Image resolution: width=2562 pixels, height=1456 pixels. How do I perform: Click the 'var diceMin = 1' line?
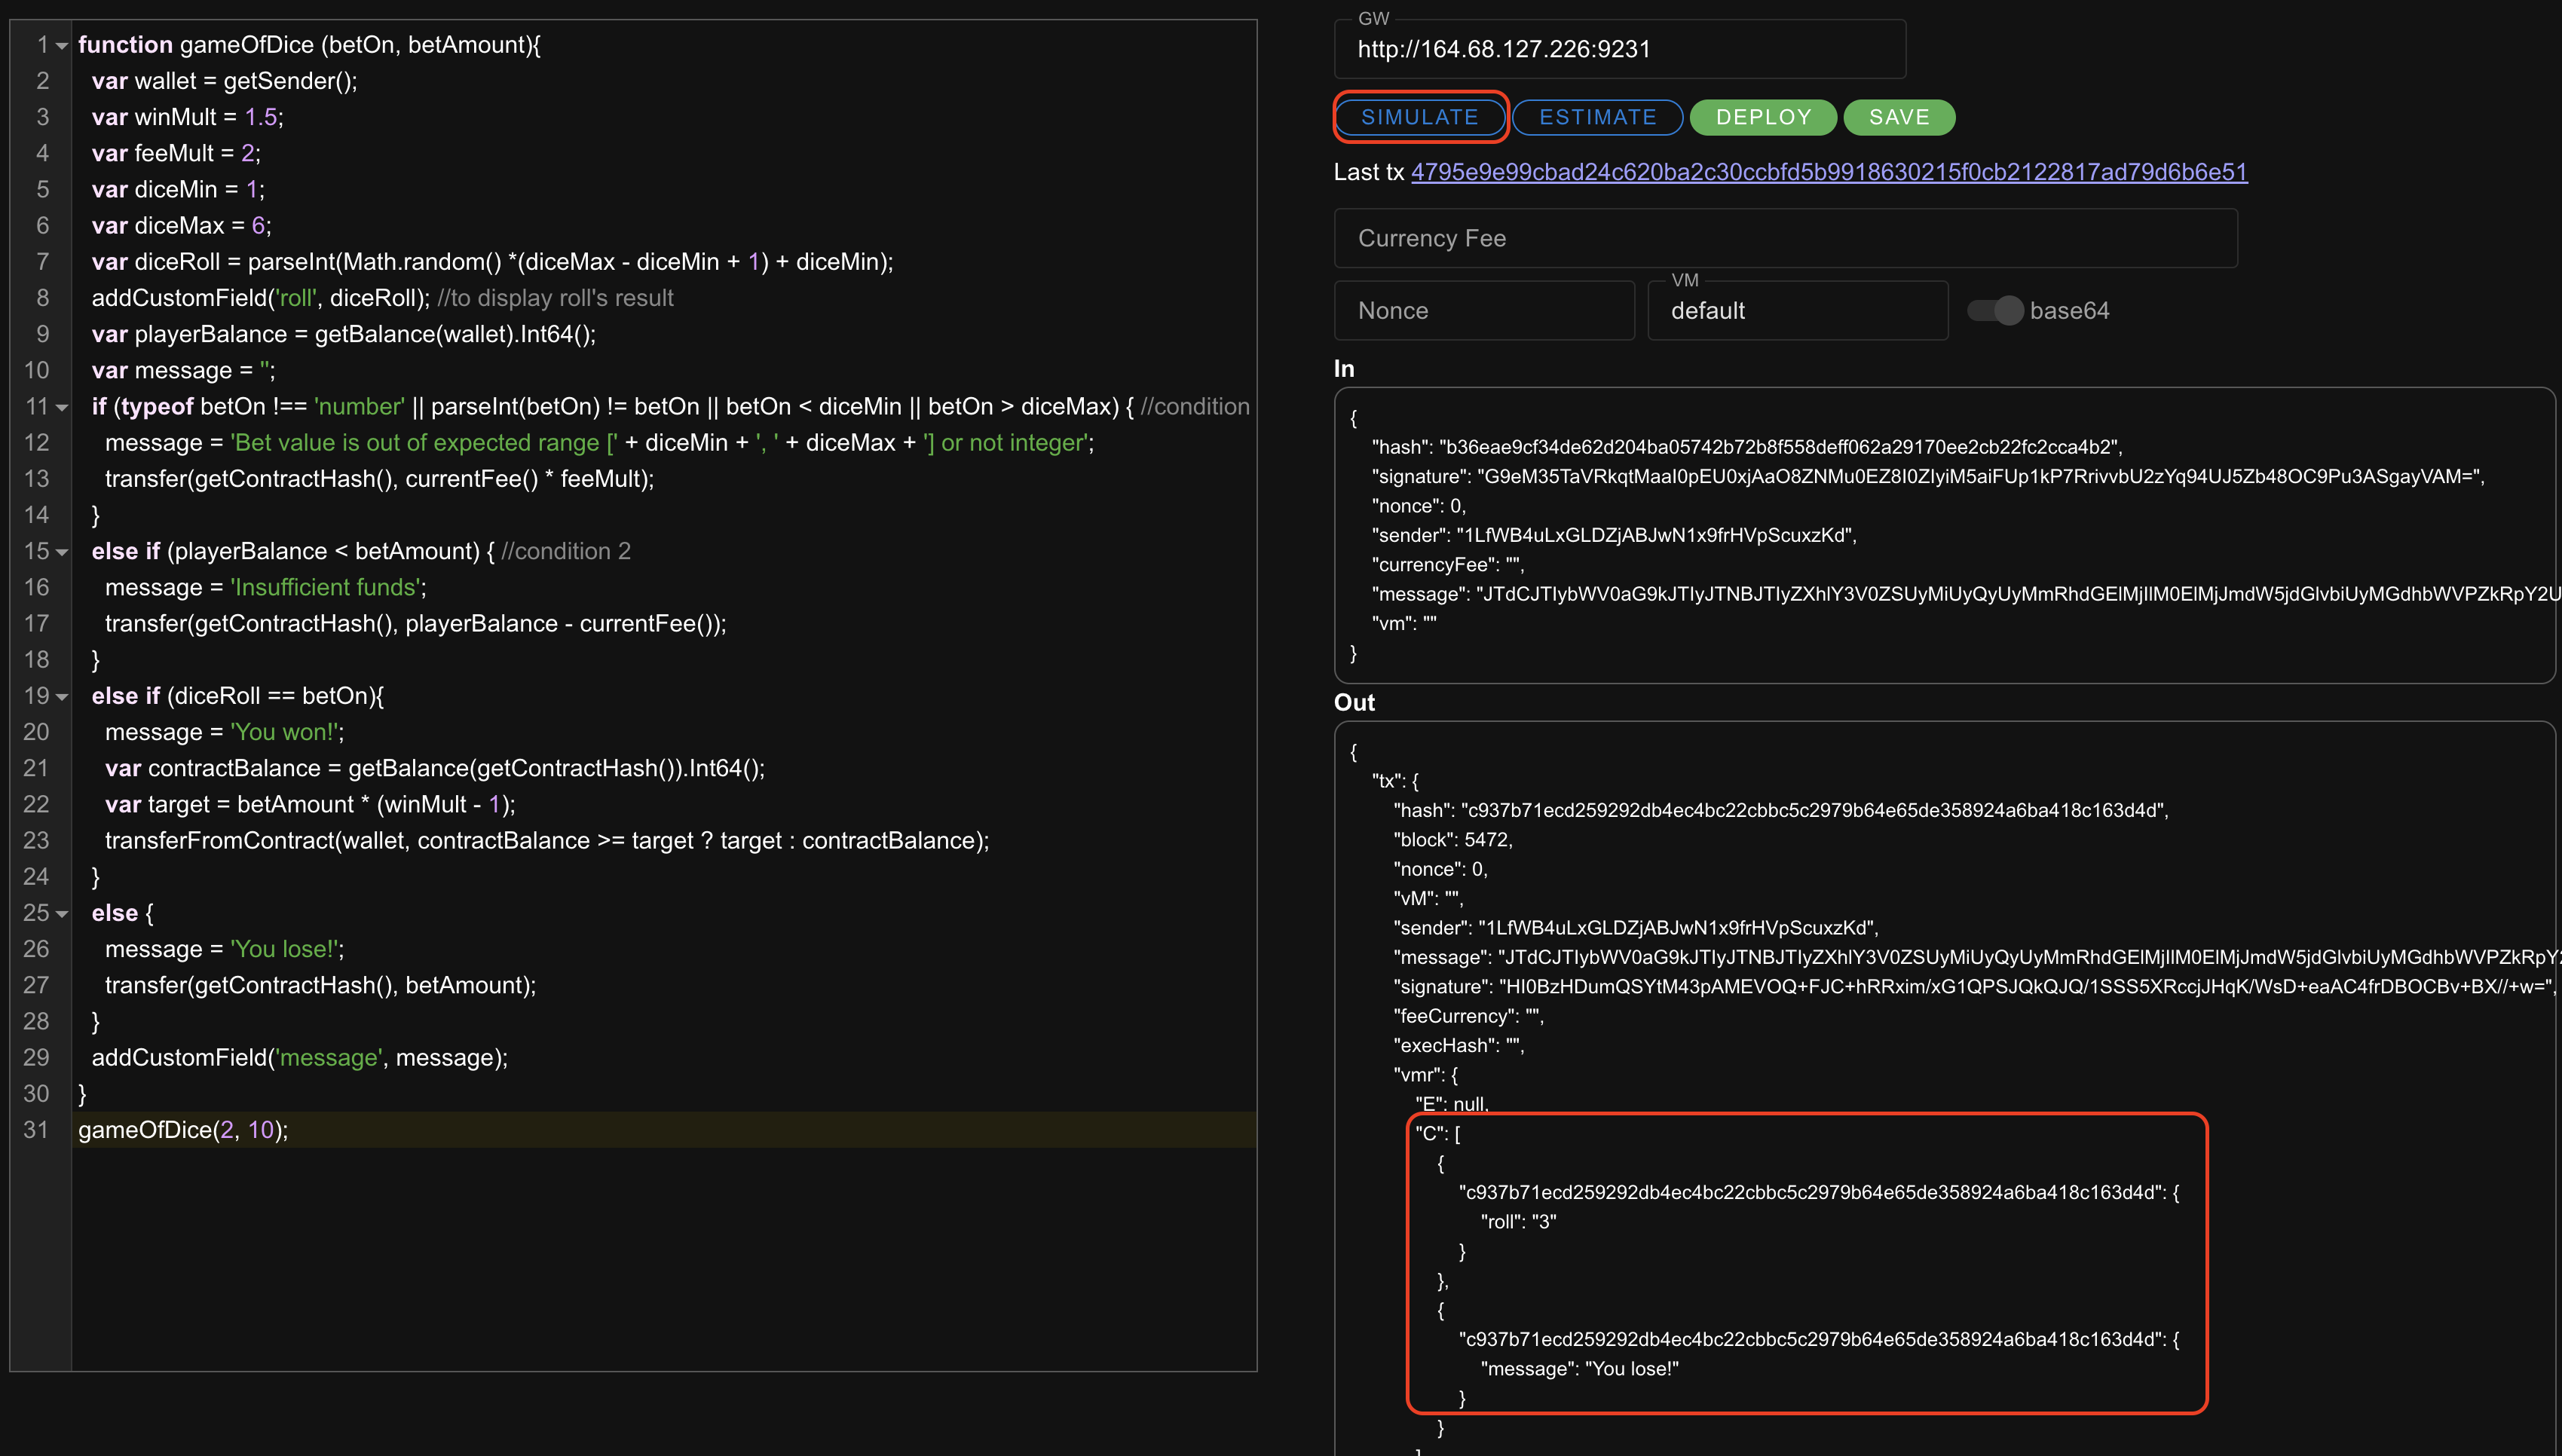coord(178,190)
